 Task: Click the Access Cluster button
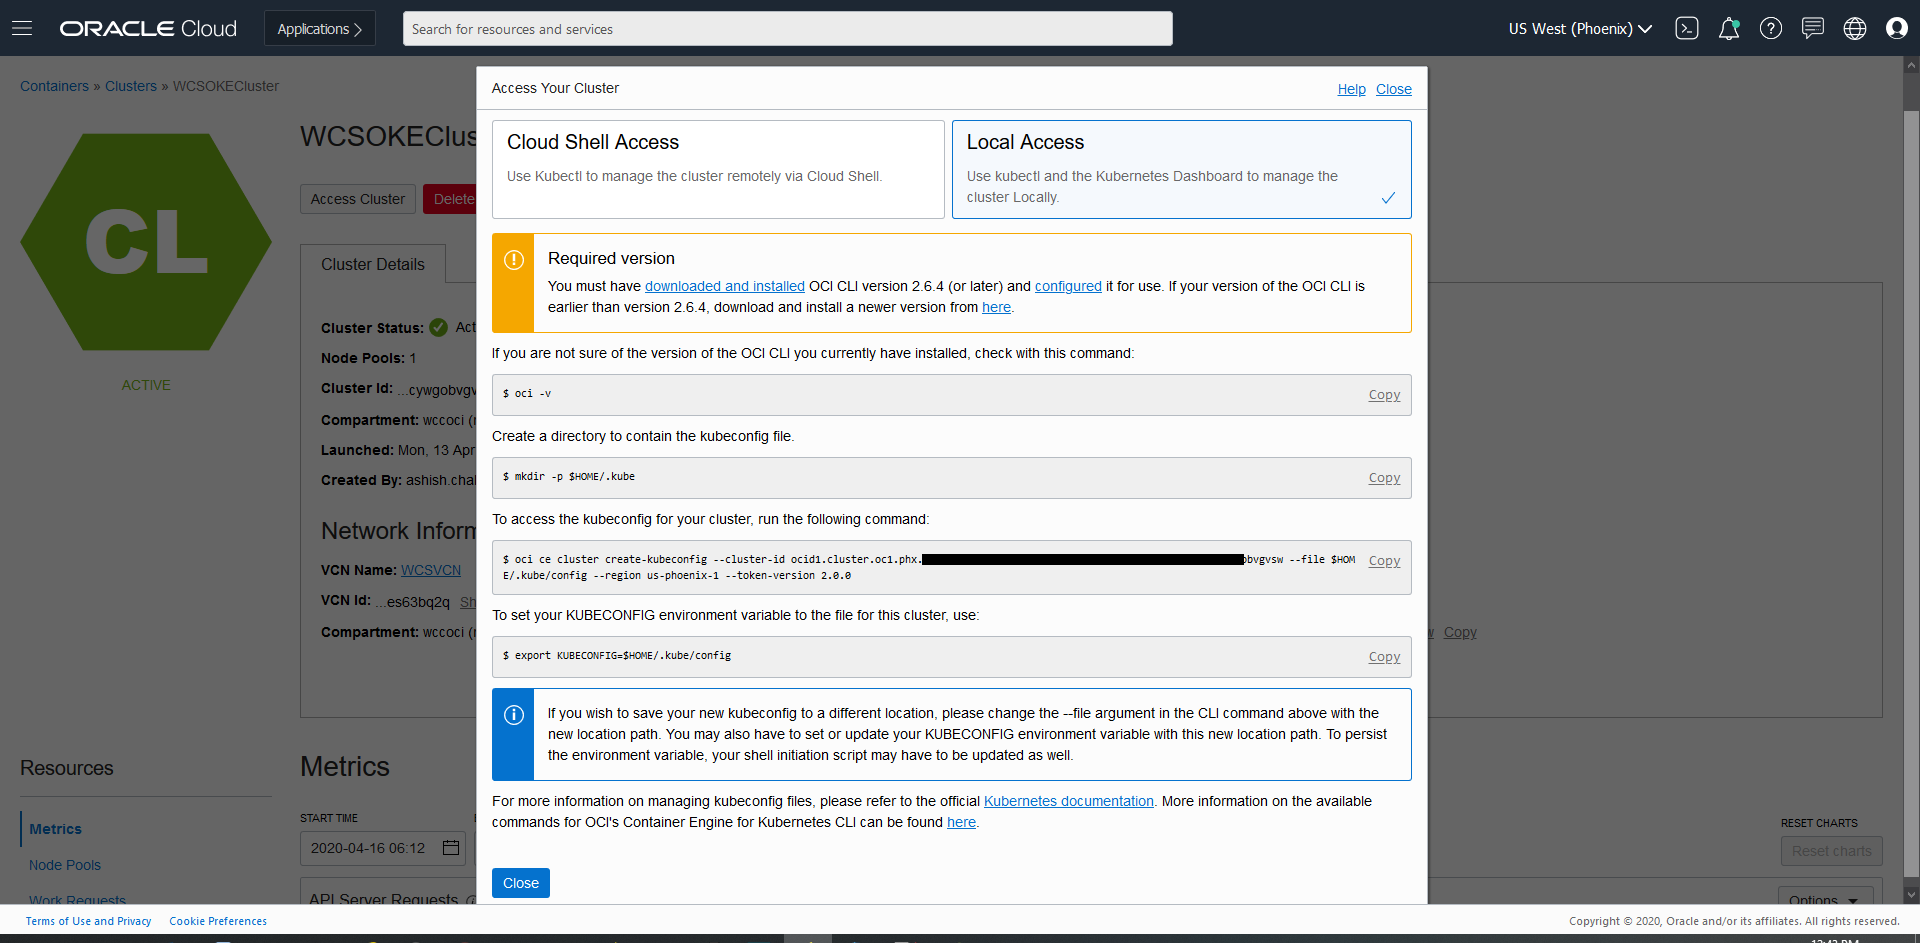(358, 199)
